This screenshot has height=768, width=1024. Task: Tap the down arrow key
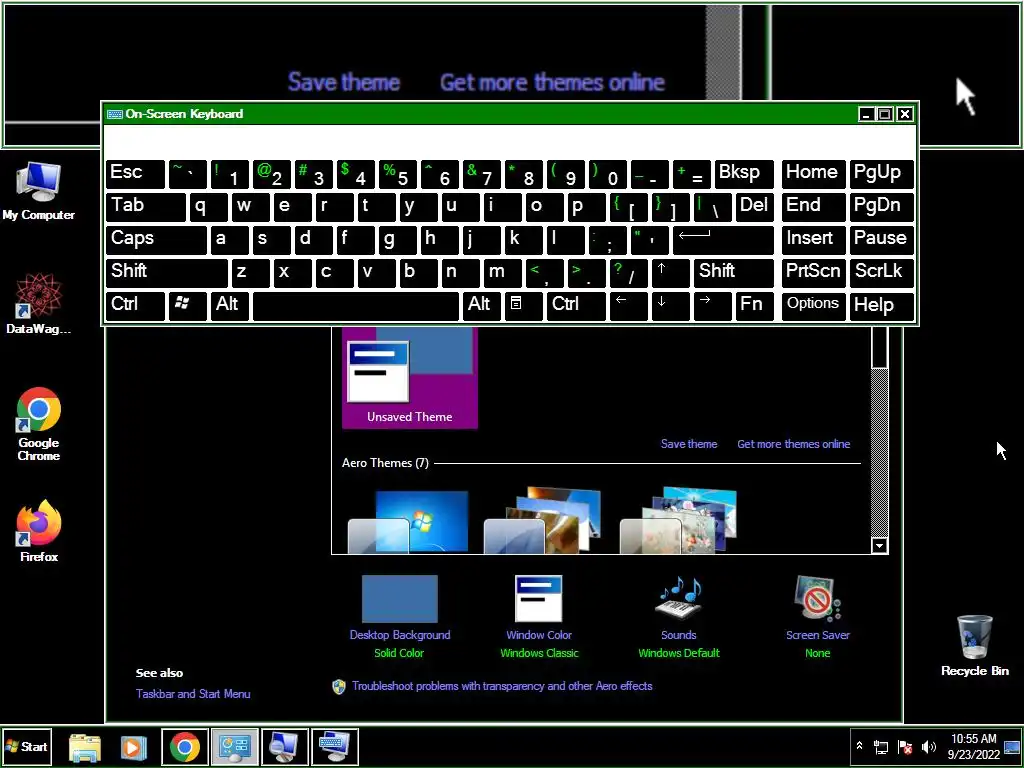point(670,304)
